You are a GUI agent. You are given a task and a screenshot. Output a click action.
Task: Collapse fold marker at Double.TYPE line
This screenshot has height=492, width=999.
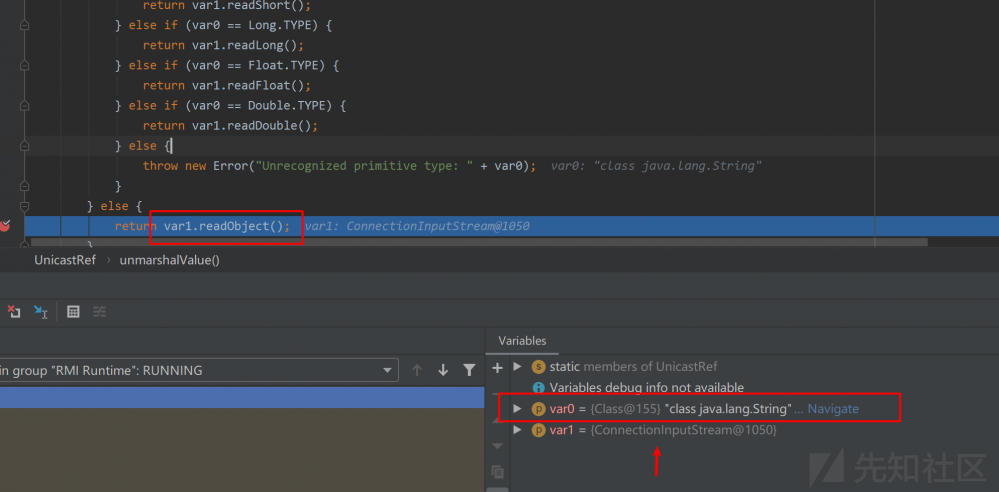[x=24, y=106]
